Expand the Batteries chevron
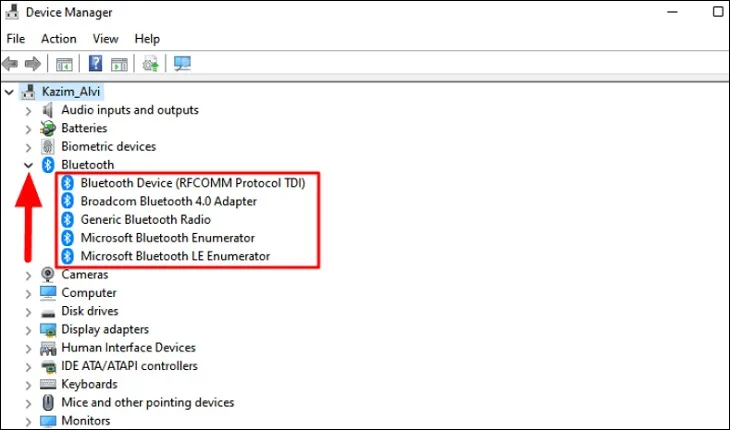Viewport: 730px width, 431px height. (x=28, y=129)
